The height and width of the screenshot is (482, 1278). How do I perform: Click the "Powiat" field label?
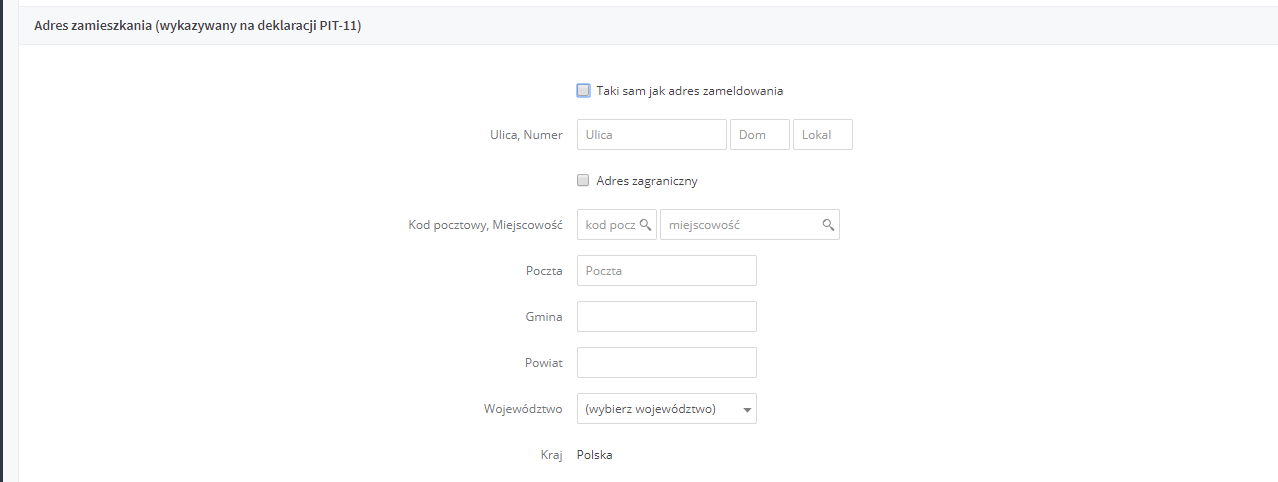[x=544, y=363]
